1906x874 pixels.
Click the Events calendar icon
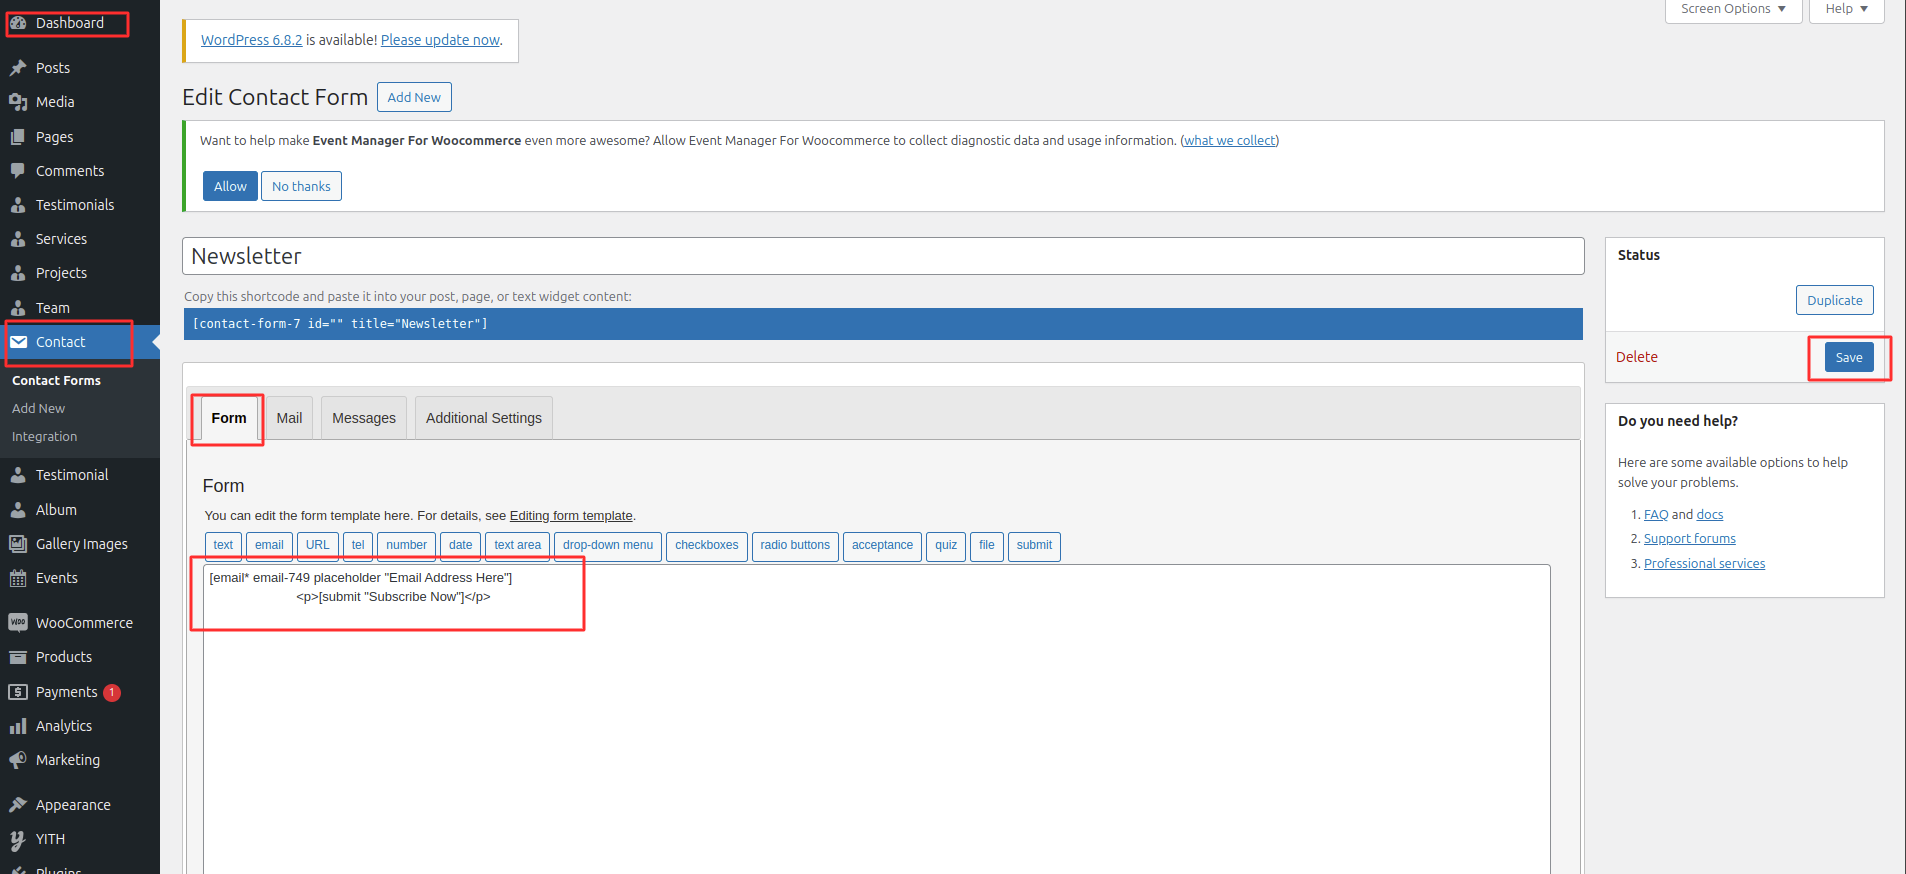pyautogui.click(x=18, y=578)
